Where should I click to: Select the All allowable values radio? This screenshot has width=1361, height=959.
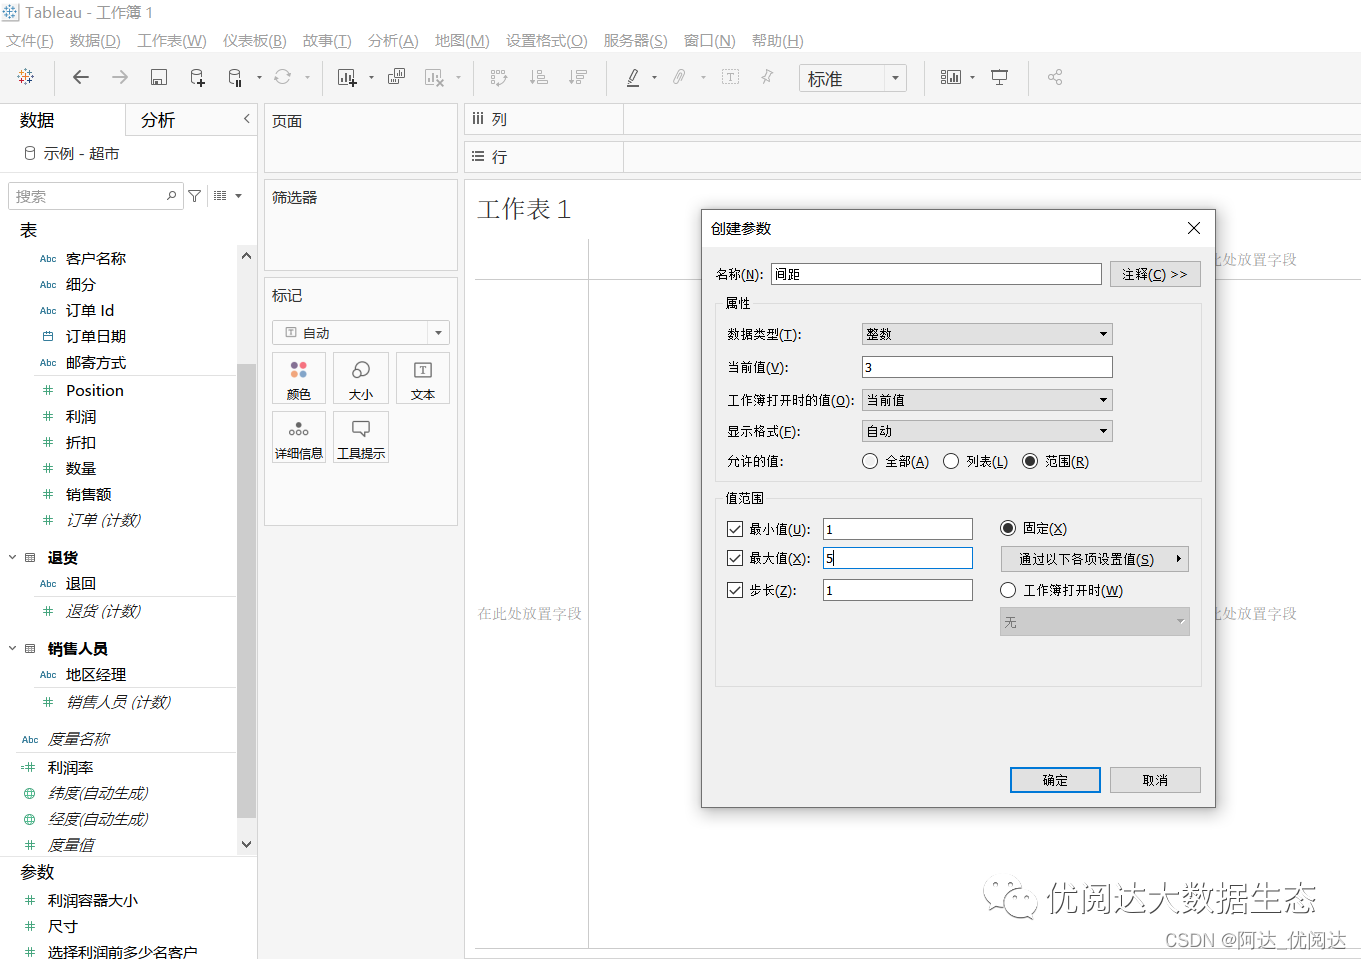pyautogui.click(x=870, y=461)
